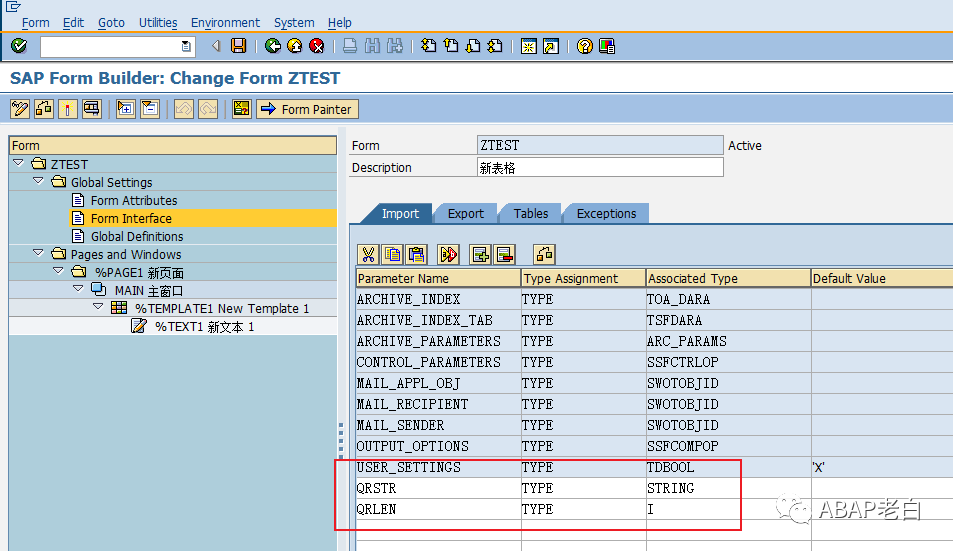Switch to the Exceptions tab

point(606,214)
